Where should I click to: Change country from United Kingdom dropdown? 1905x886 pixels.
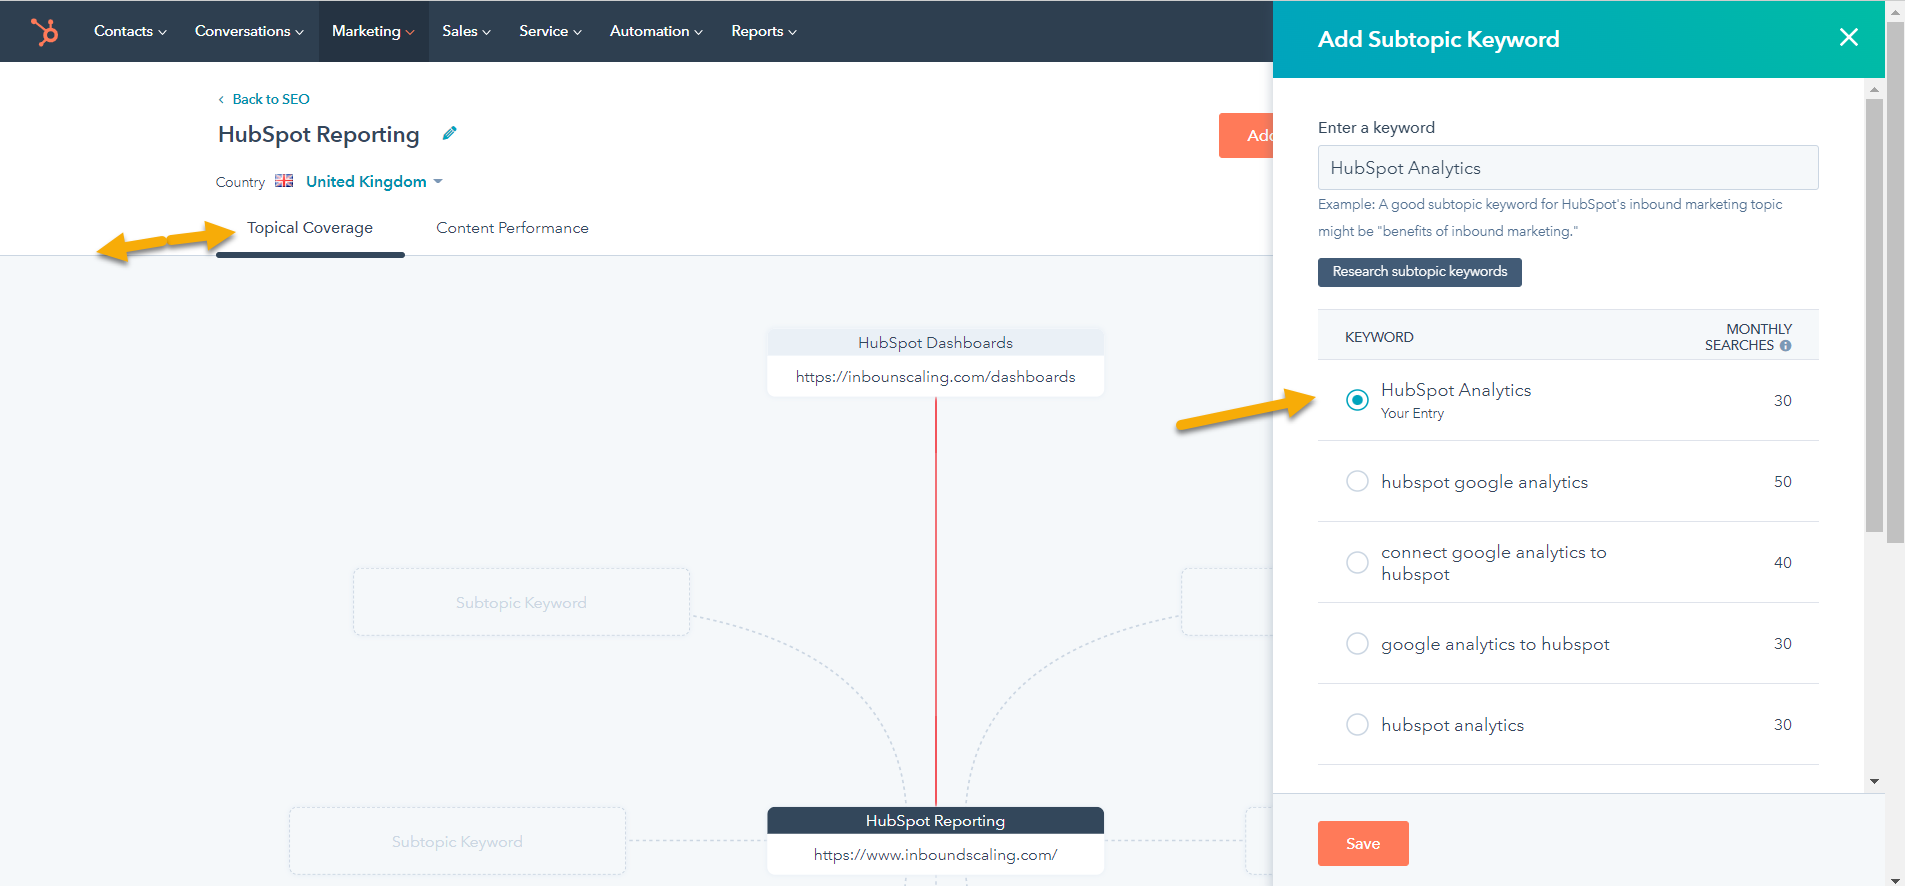(374, 181)
